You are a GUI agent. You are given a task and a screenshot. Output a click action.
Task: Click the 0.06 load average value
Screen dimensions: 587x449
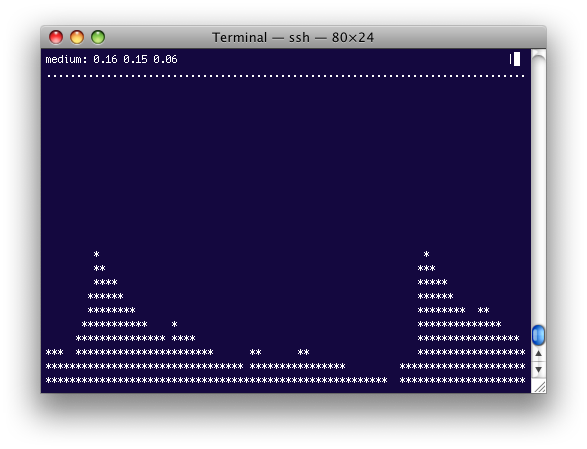point(165,59)
